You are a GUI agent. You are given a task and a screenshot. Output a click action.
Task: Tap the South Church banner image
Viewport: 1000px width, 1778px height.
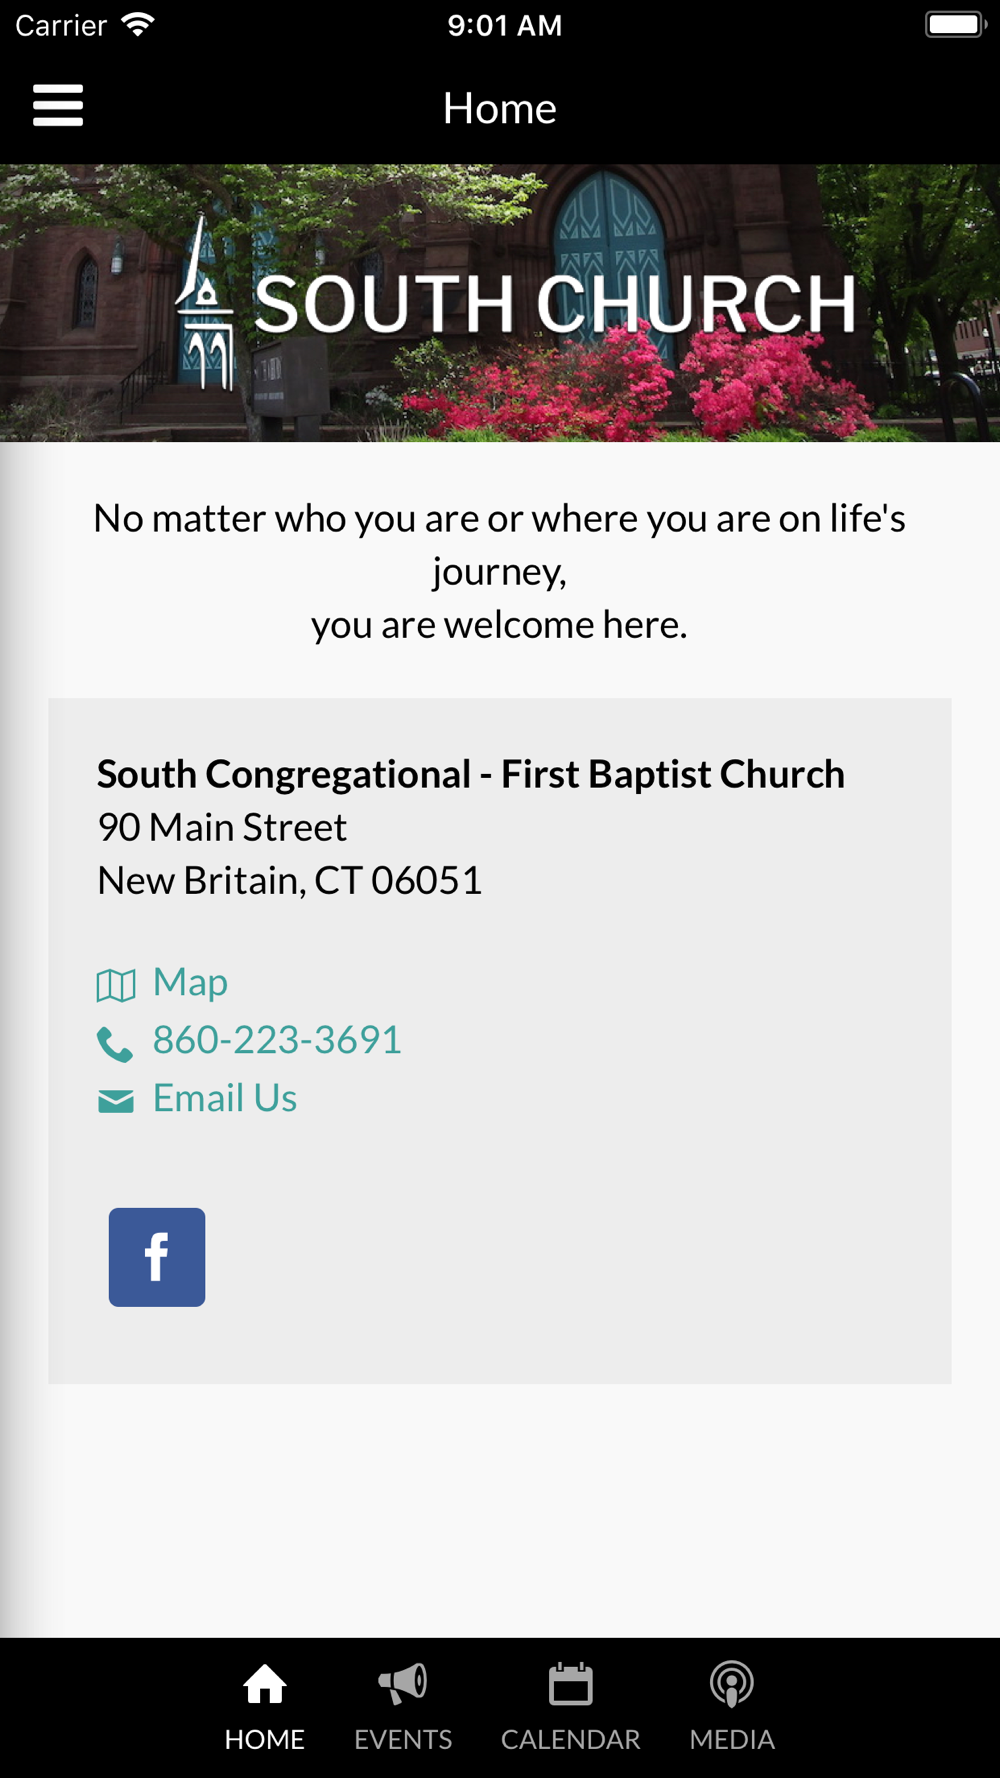point(500,303)
